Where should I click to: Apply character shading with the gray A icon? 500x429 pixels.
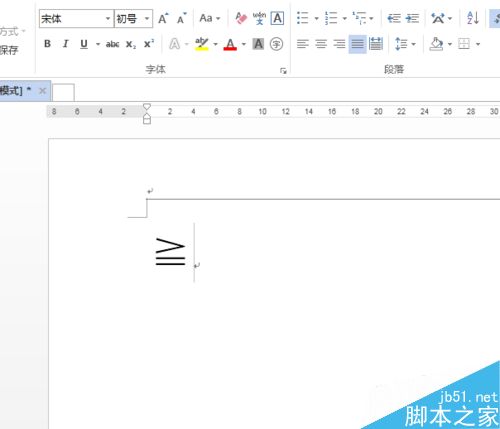(x=258, y=44)
